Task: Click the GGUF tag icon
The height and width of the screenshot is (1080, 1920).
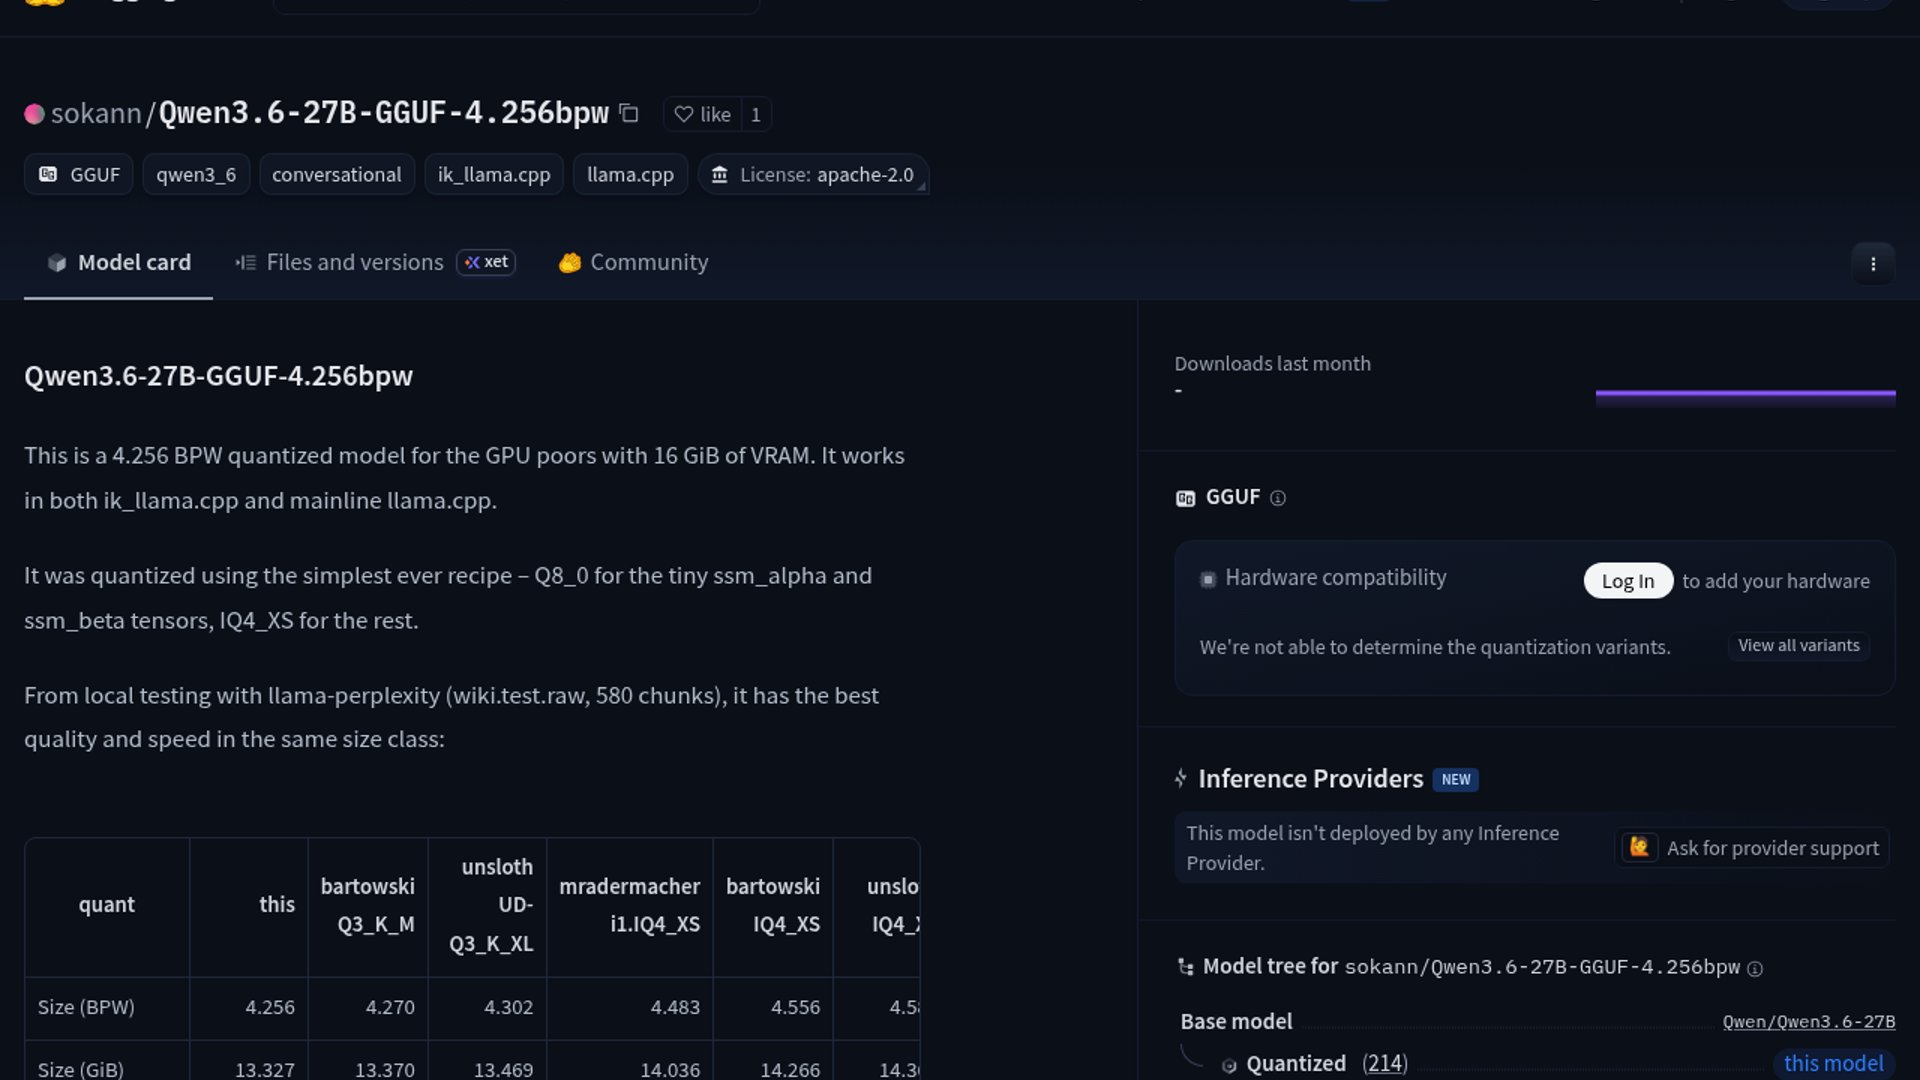Action: pyautogui.click(x=48, y=174)
